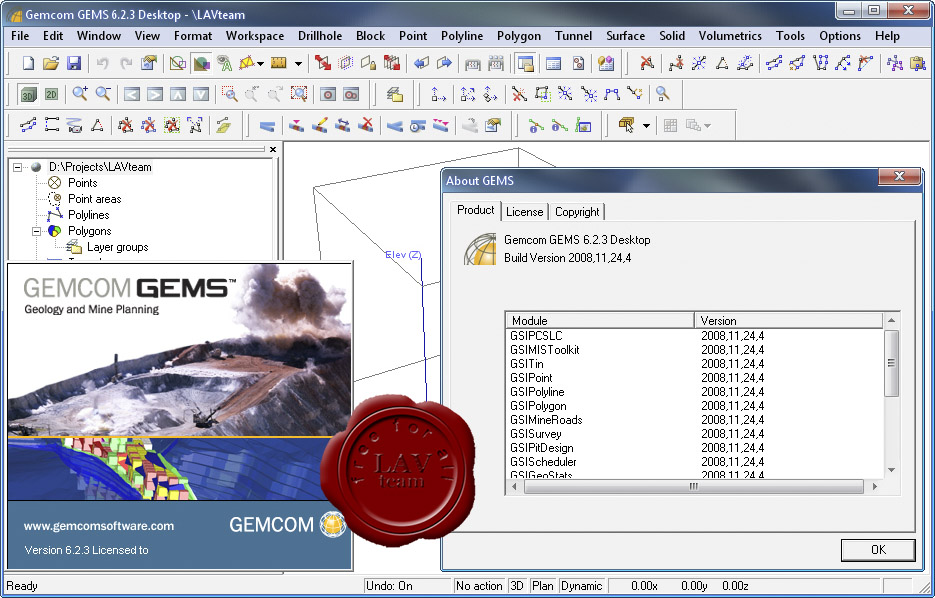935x598 pixels.
Task: Pan view left with the left-arrow icon
Action: 132,94
